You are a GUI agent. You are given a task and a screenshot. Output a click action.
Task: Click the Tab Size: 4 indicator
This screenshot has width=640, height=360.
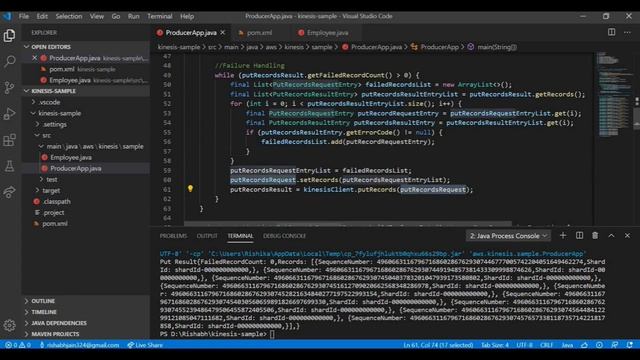pyautogui.click(x=495, y=345)
